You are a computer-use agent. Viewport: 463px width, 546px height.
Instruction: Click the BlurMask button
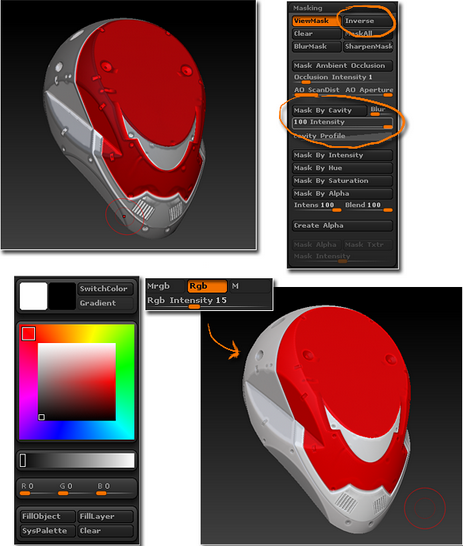coord(316,47)
